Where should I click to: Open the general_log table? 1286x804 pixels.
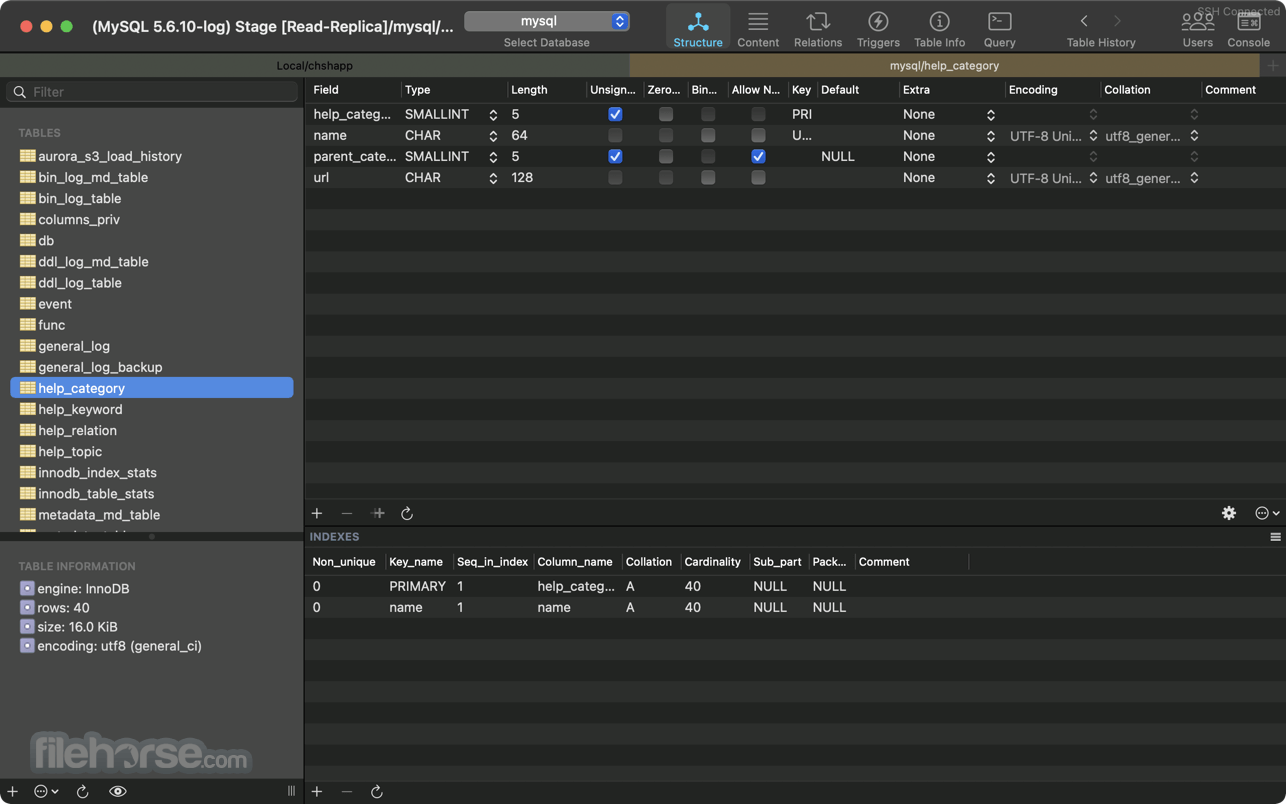[152, 346]
